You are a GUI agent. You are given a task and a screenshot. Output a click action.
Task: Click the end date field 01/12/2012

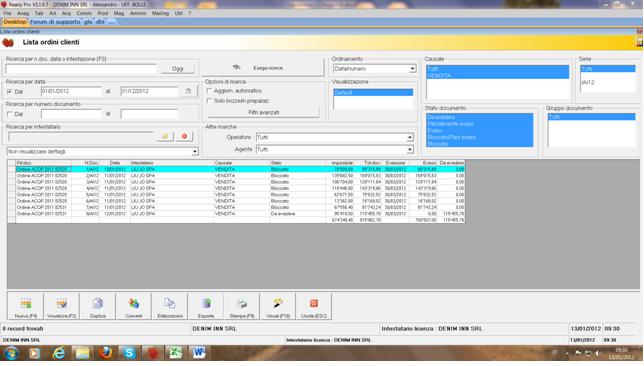[x=150, y=91]
